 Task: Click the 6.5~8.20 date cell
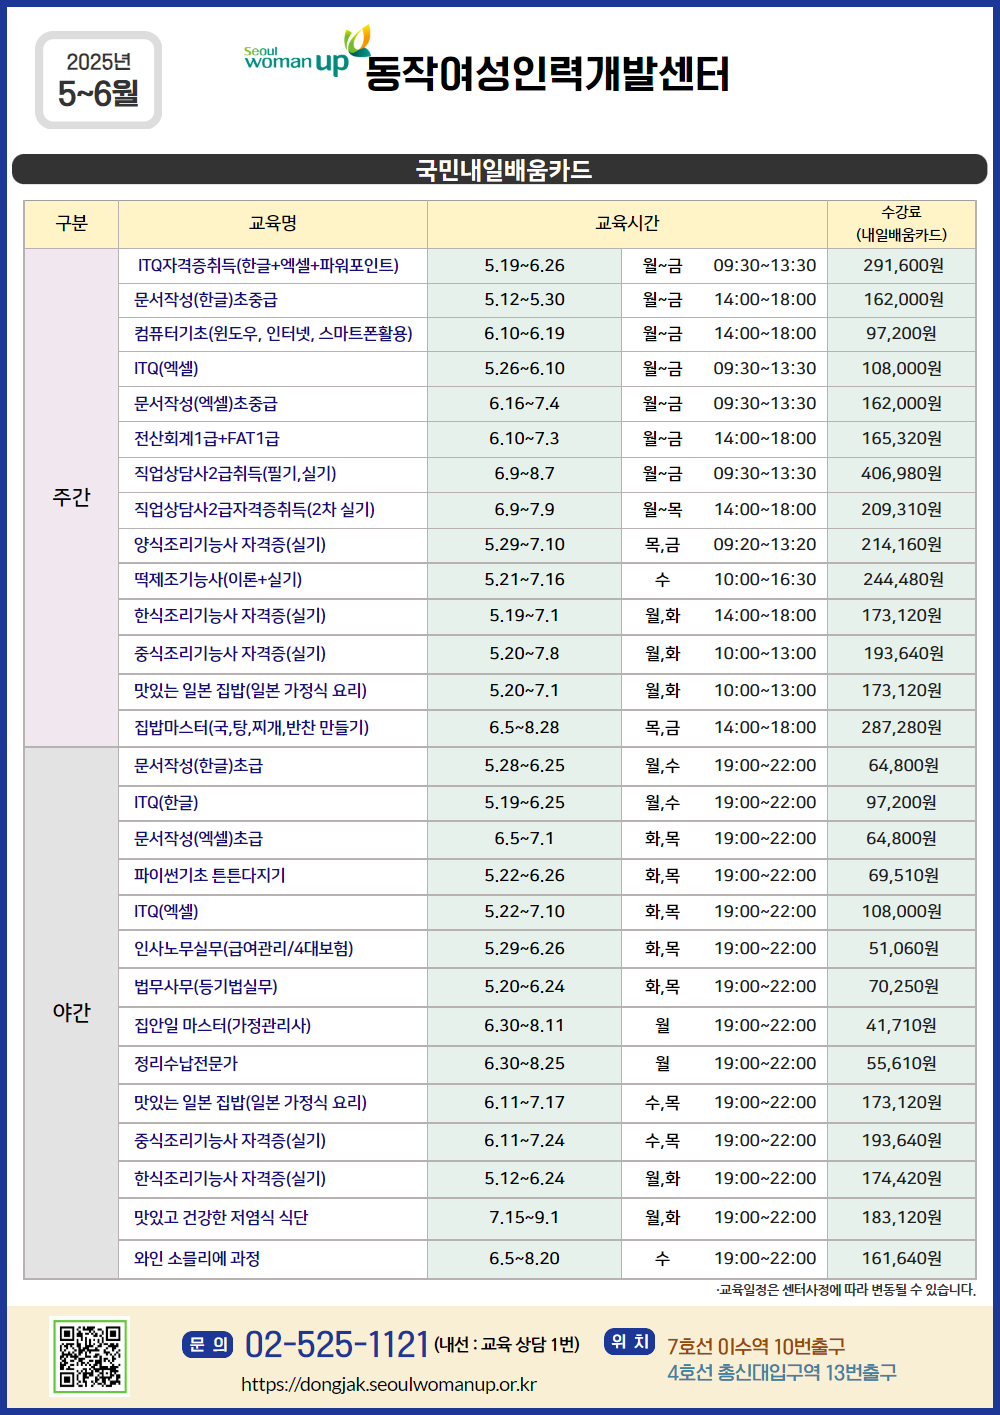[524, 1259]
